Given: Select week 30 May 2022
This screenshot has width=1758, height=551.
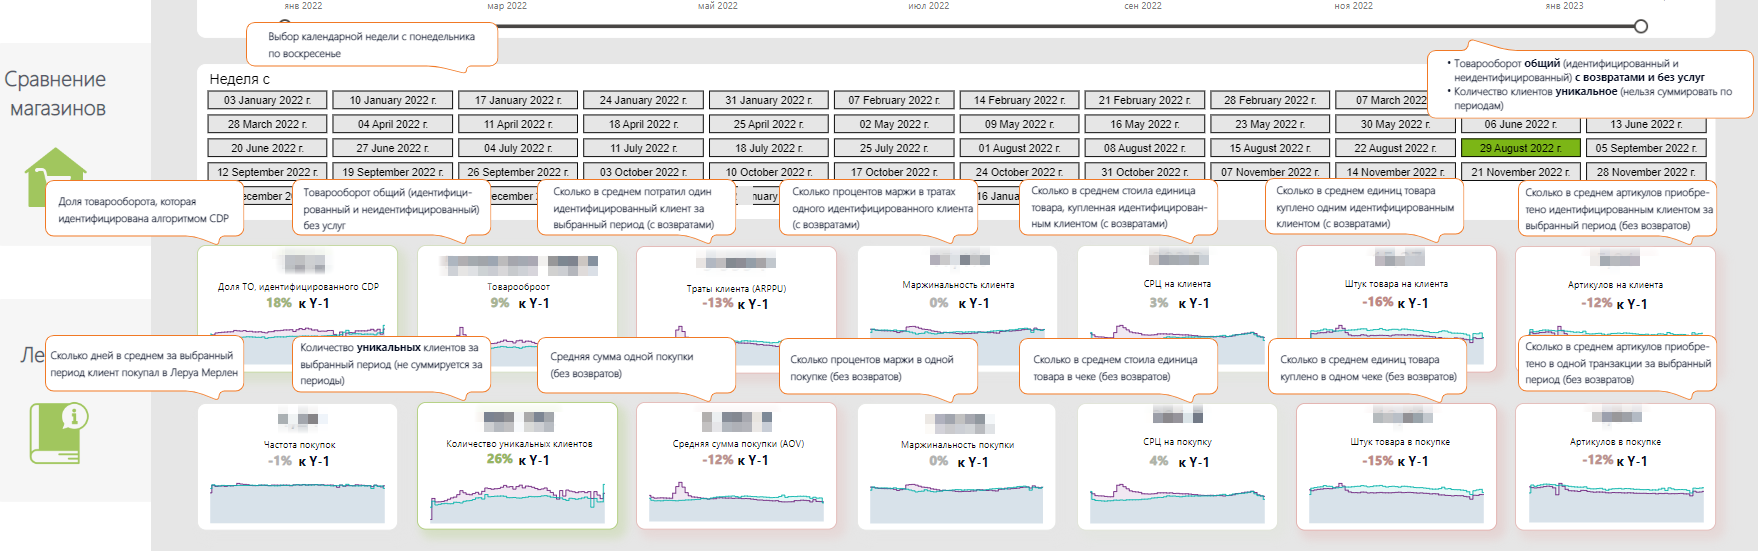Looking at the screenshot, I should [1395, 124].
